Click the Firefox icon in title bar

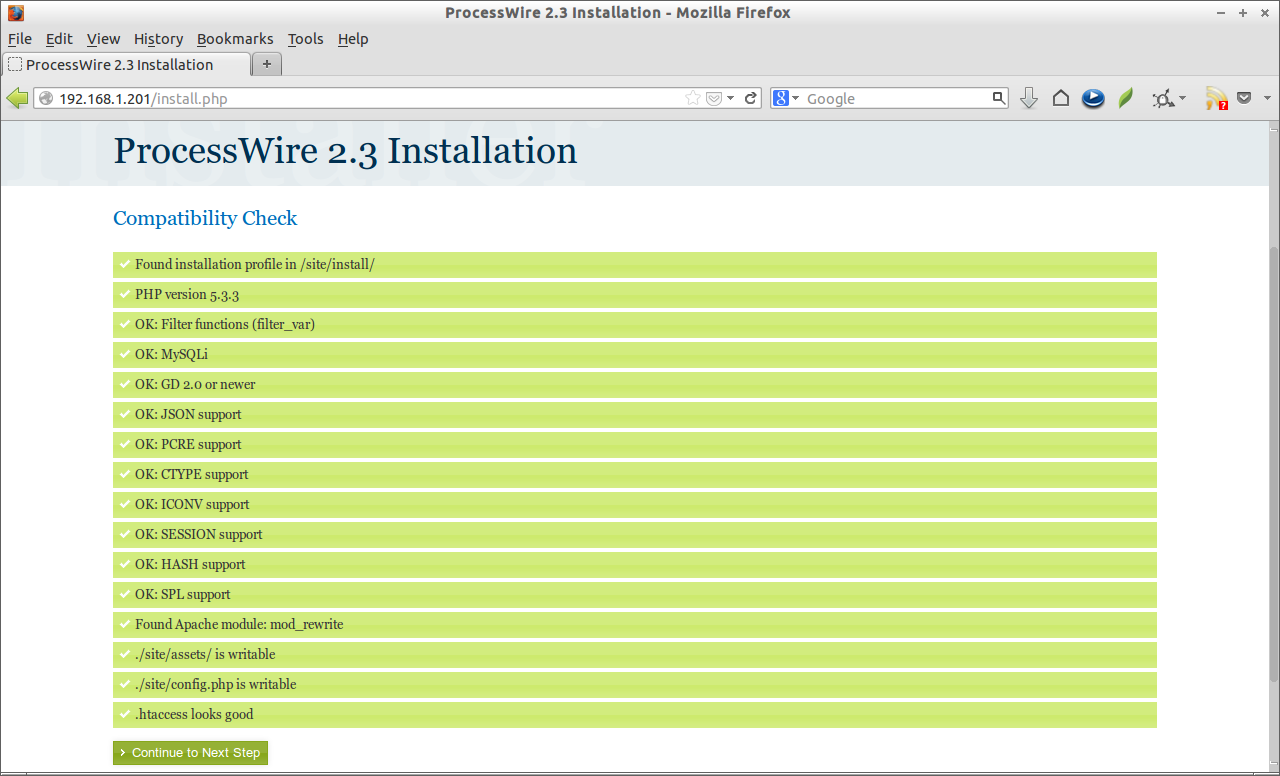[15, 13]
